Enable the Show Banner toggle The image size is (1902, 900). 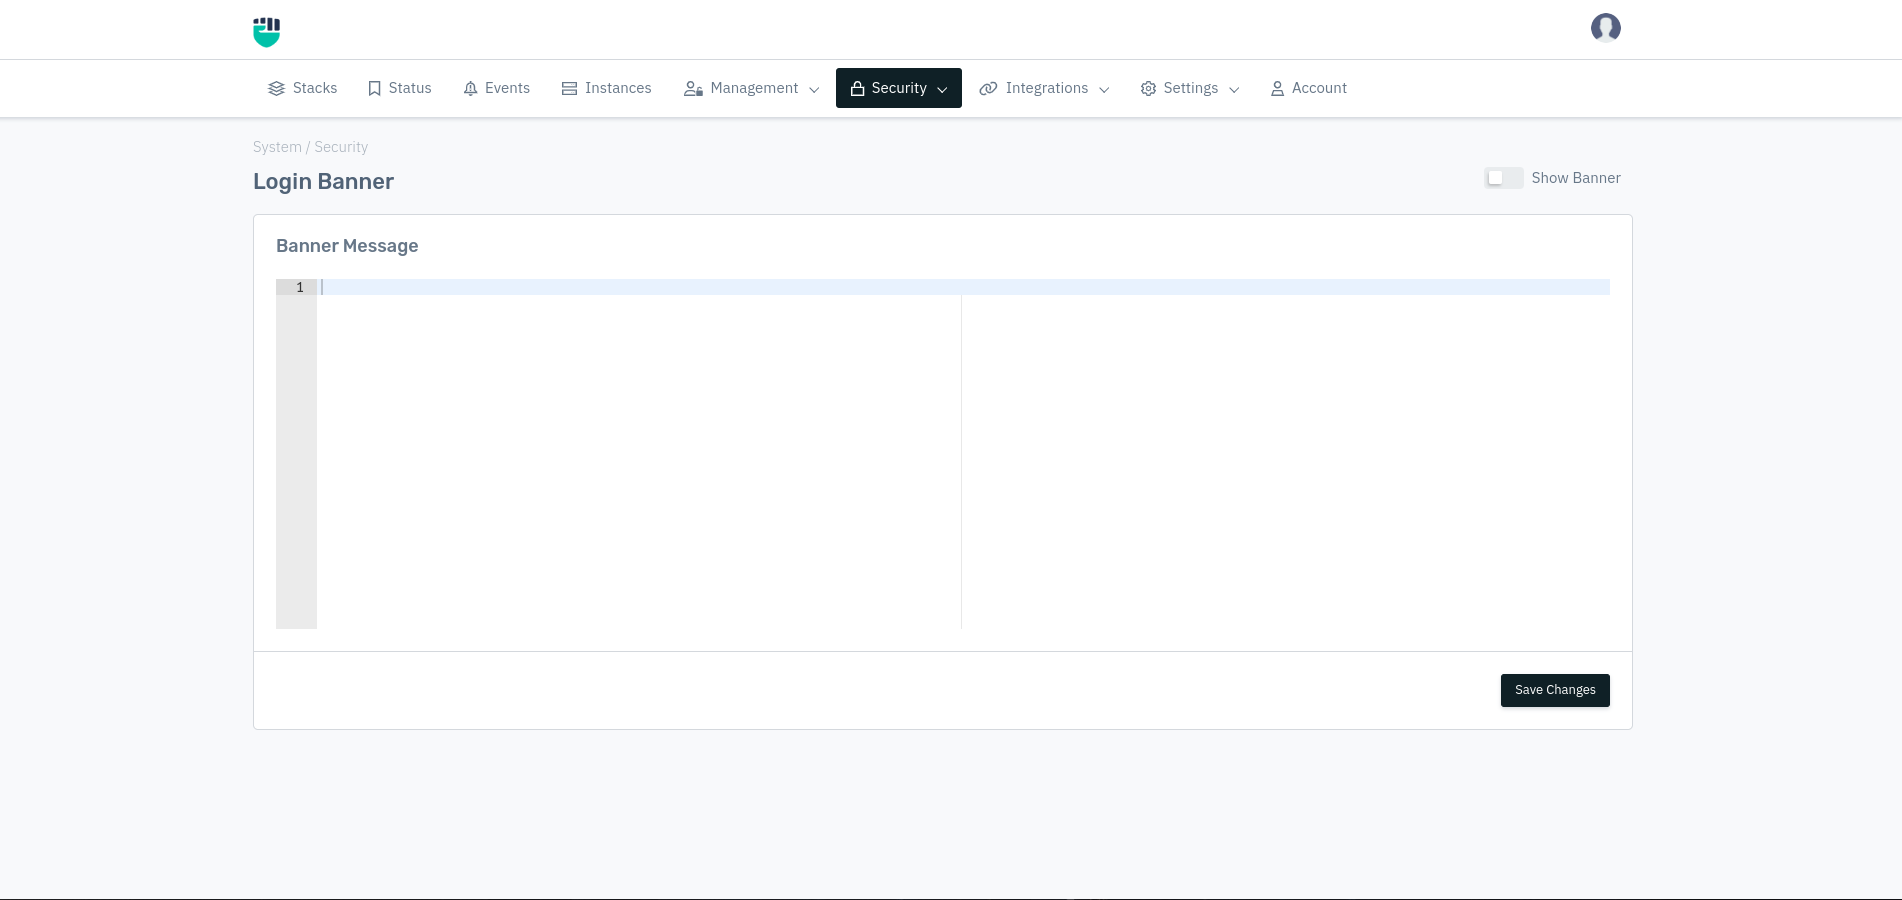coord(1504,177)
